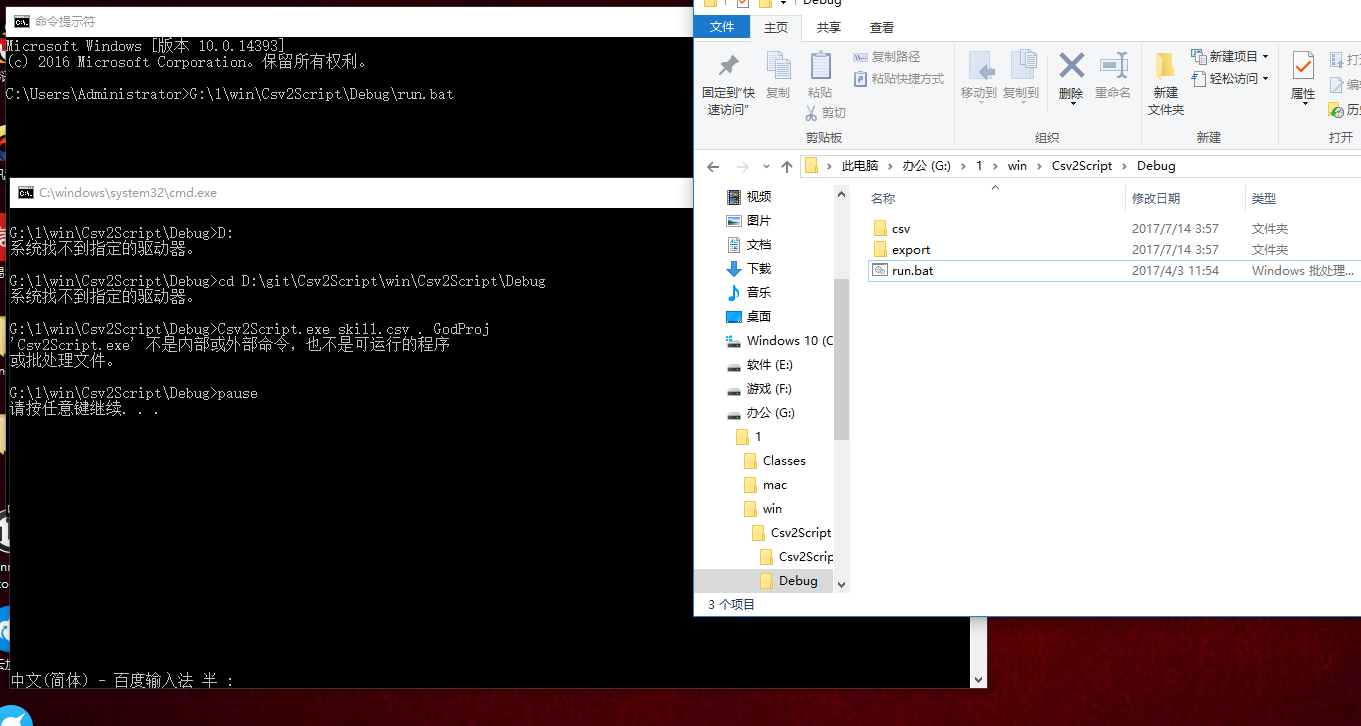Open 图片 in navigation pane
Viewport: 1361px width, 726px height.
click(759, 220)
